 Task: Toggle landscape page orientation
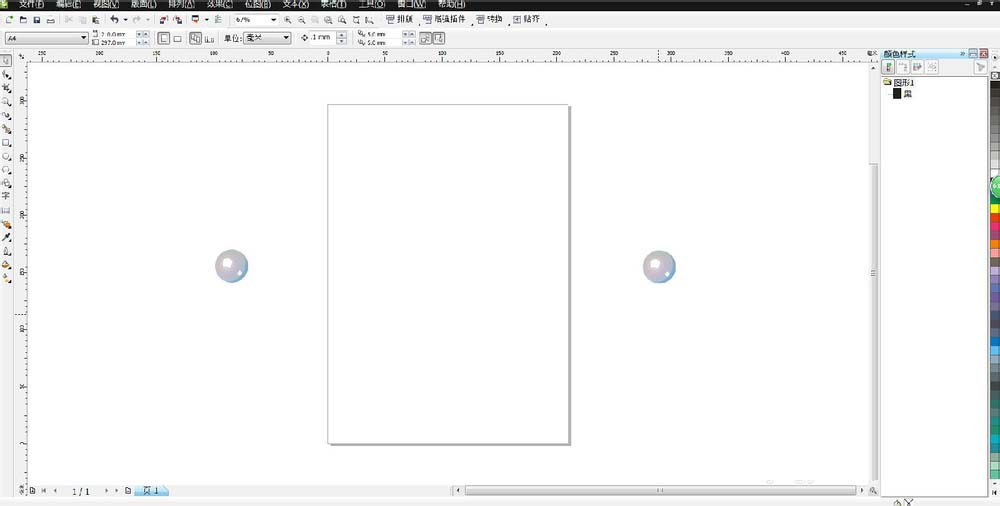coord(177,38)
